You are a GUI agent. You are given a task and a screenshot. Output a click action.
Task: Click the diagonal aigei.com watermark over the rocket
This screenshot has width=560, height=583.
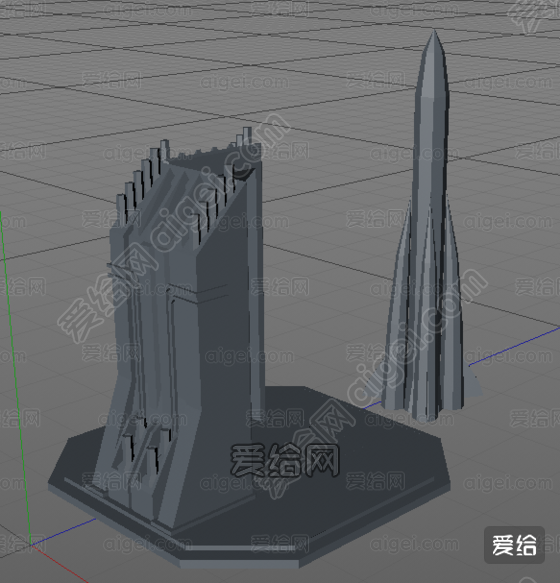[416, 336]
